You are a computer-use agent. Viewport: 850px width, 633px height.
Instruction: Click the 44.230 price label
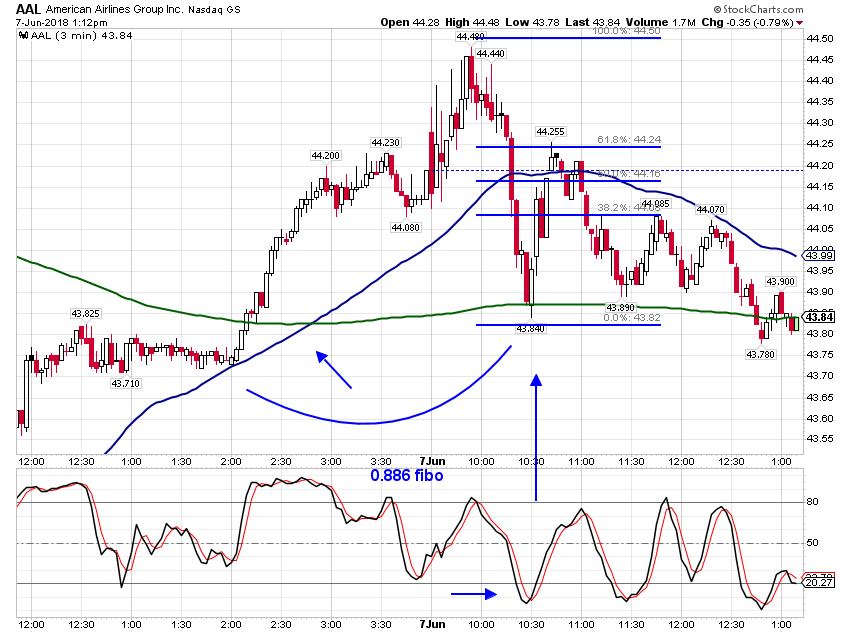click(385, 143)
